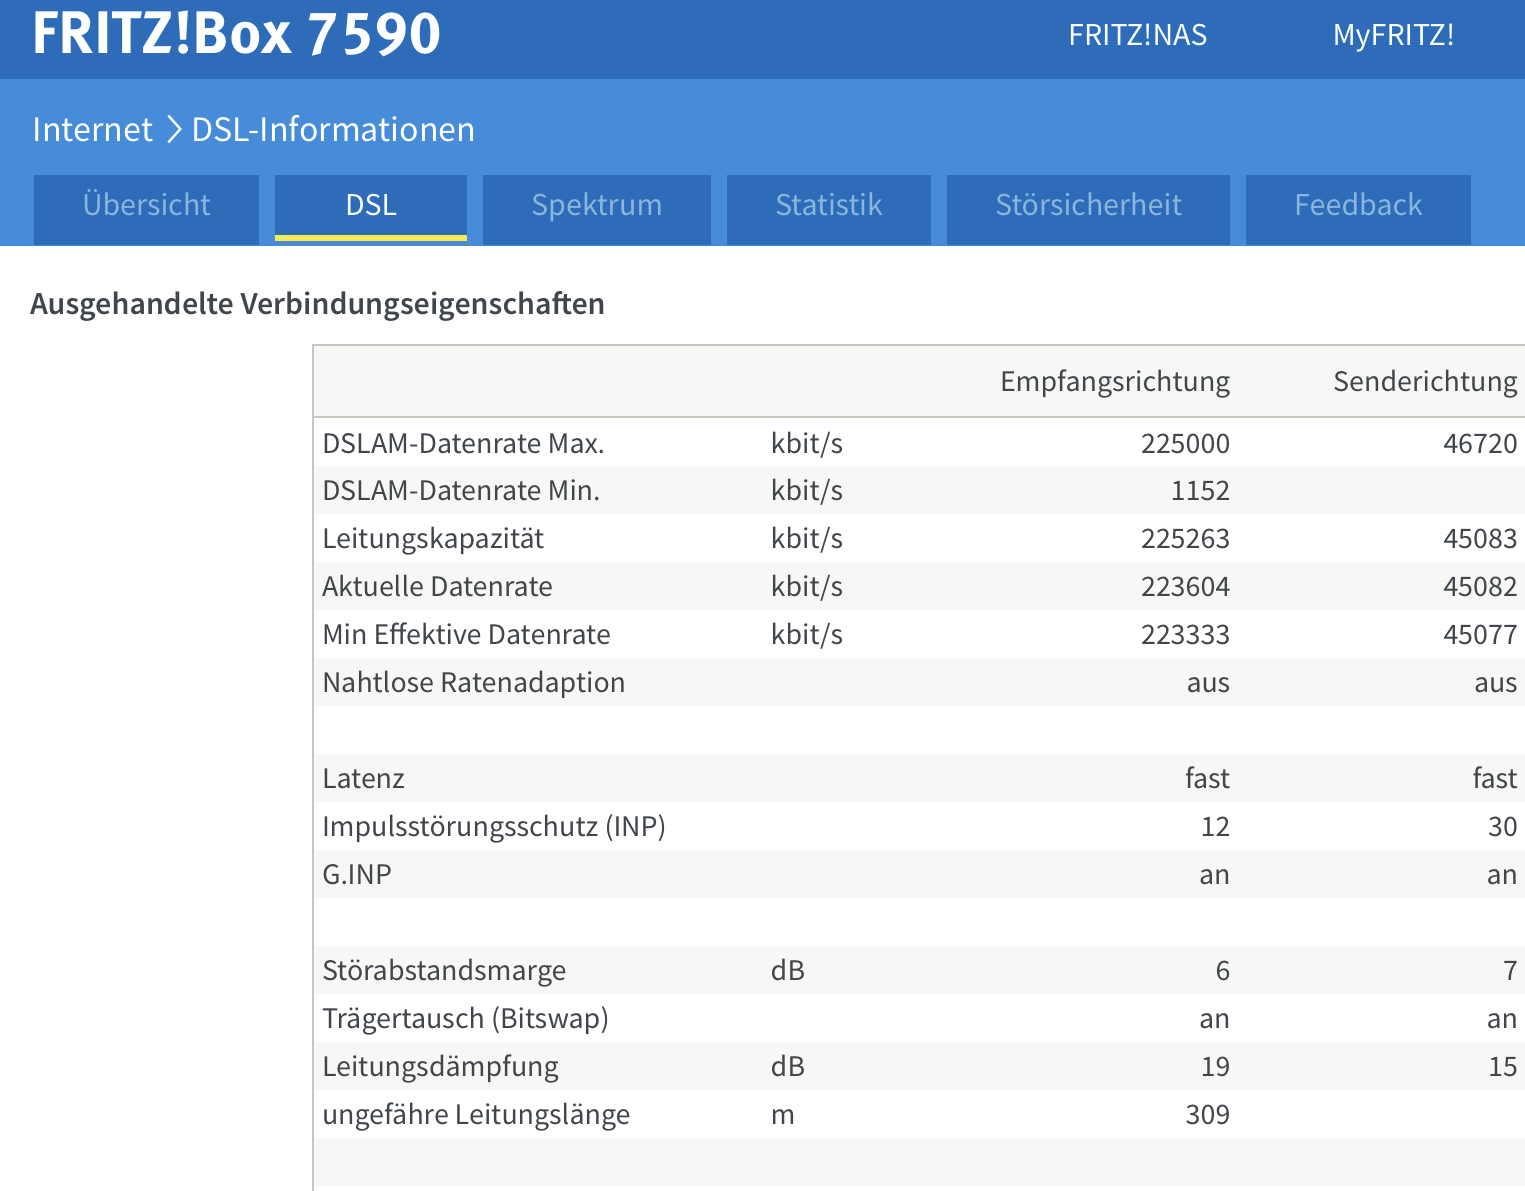Screen dimensions: 1525x1191
Task: Click the FRITZ!Box 7590 logo title
Action: 236,33
